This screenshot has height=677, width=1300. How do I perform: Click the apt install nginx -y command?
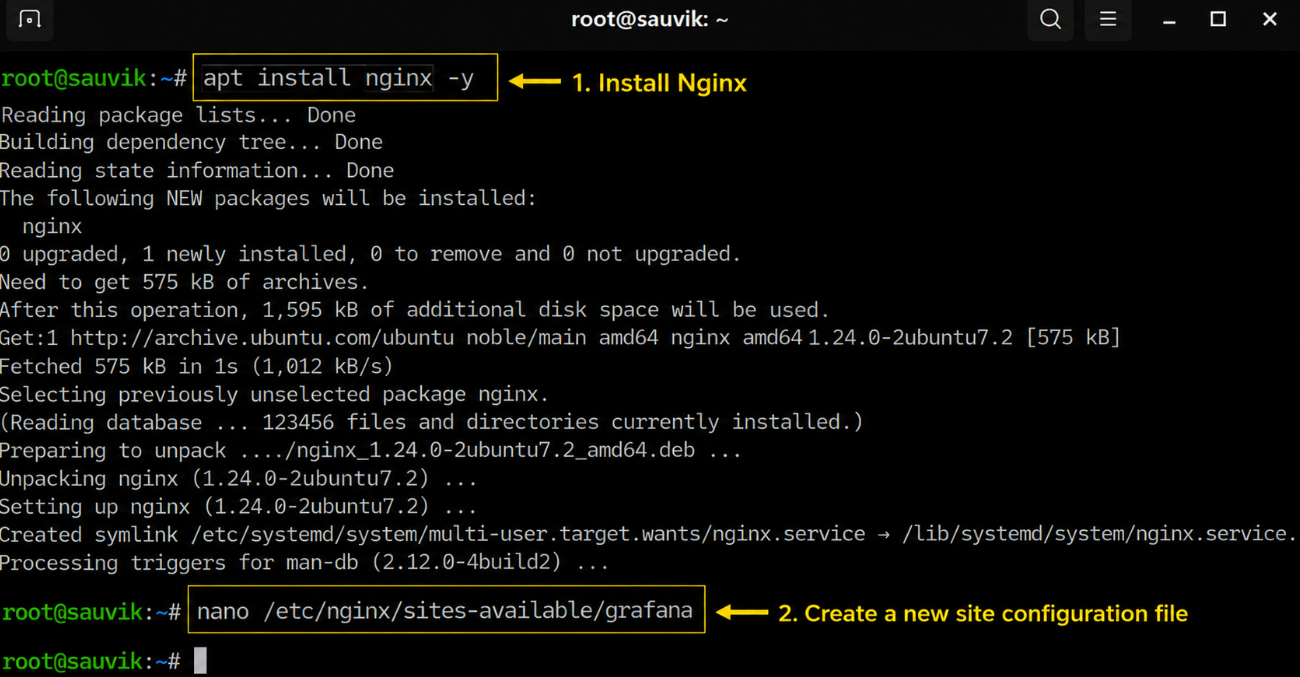tap(339, 78)
